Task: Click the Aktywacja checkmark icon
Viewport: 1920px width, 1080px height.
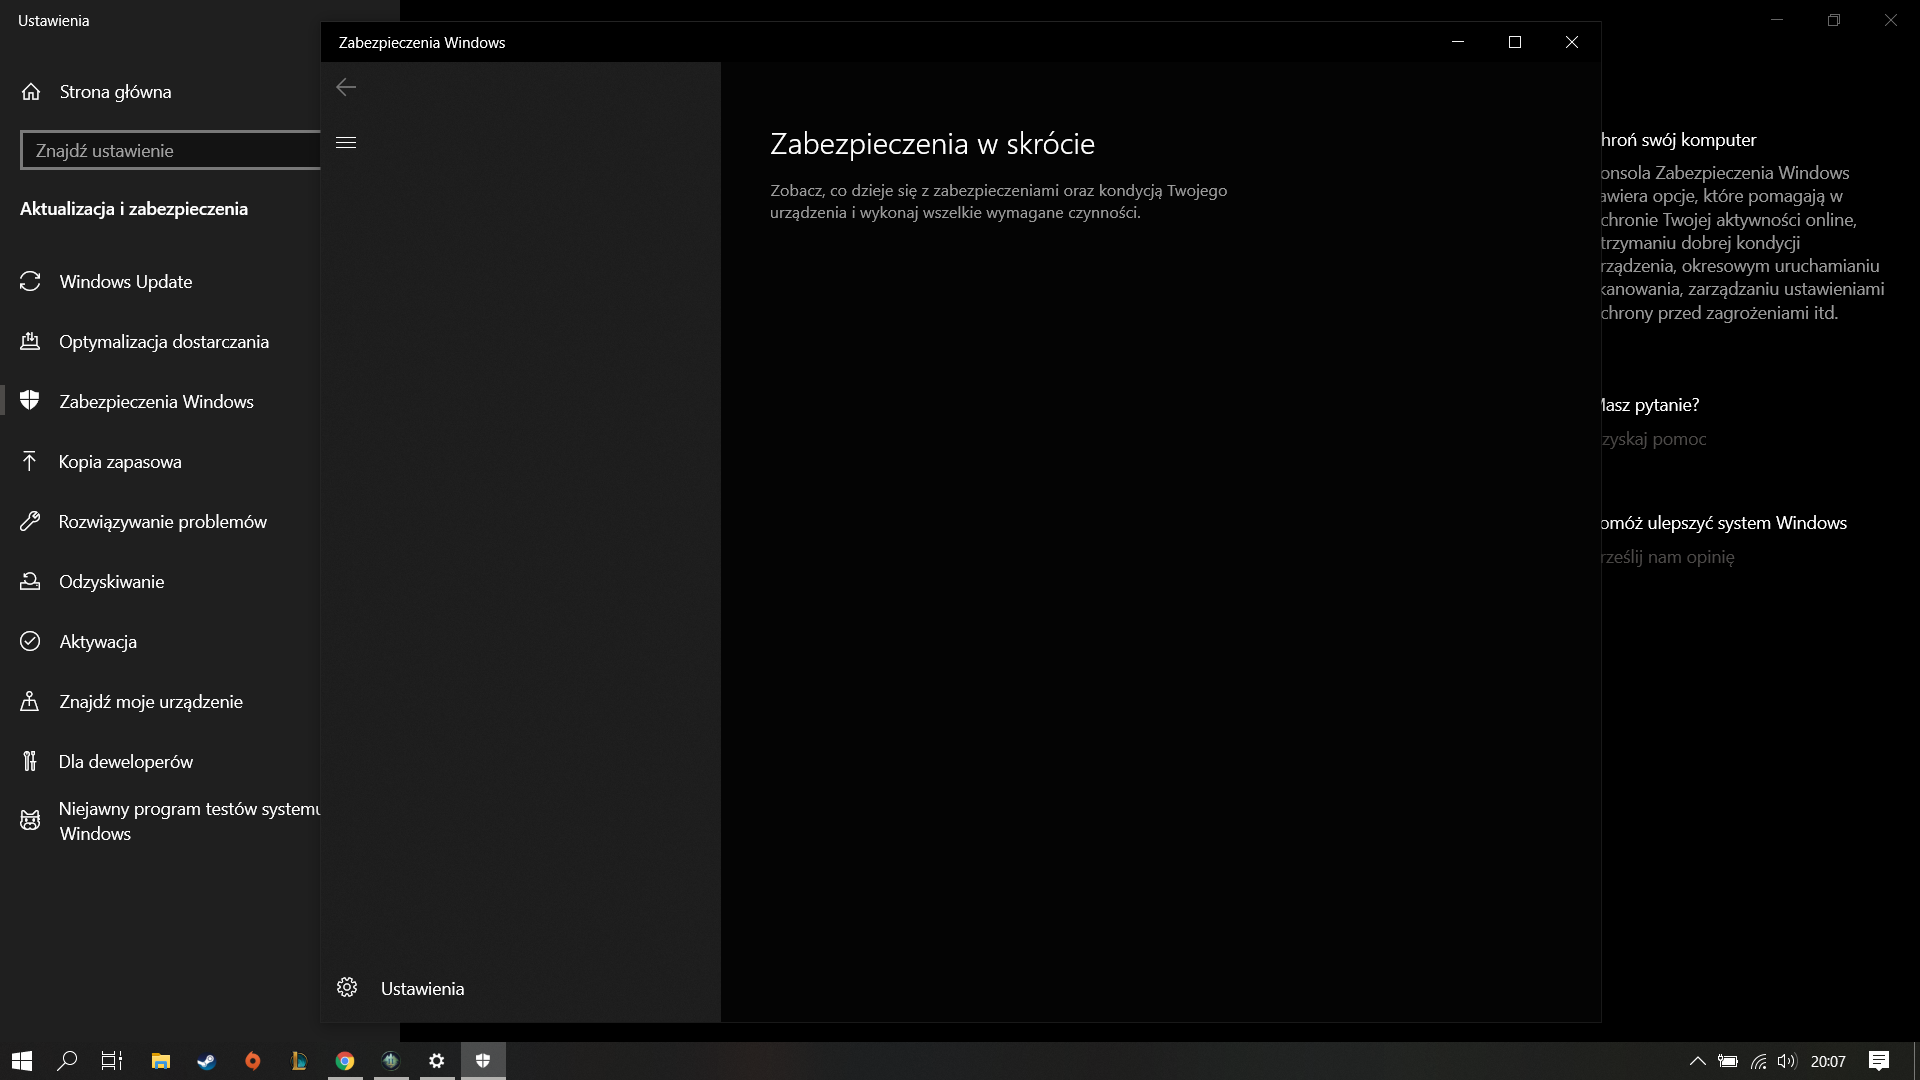Action: 30,641
